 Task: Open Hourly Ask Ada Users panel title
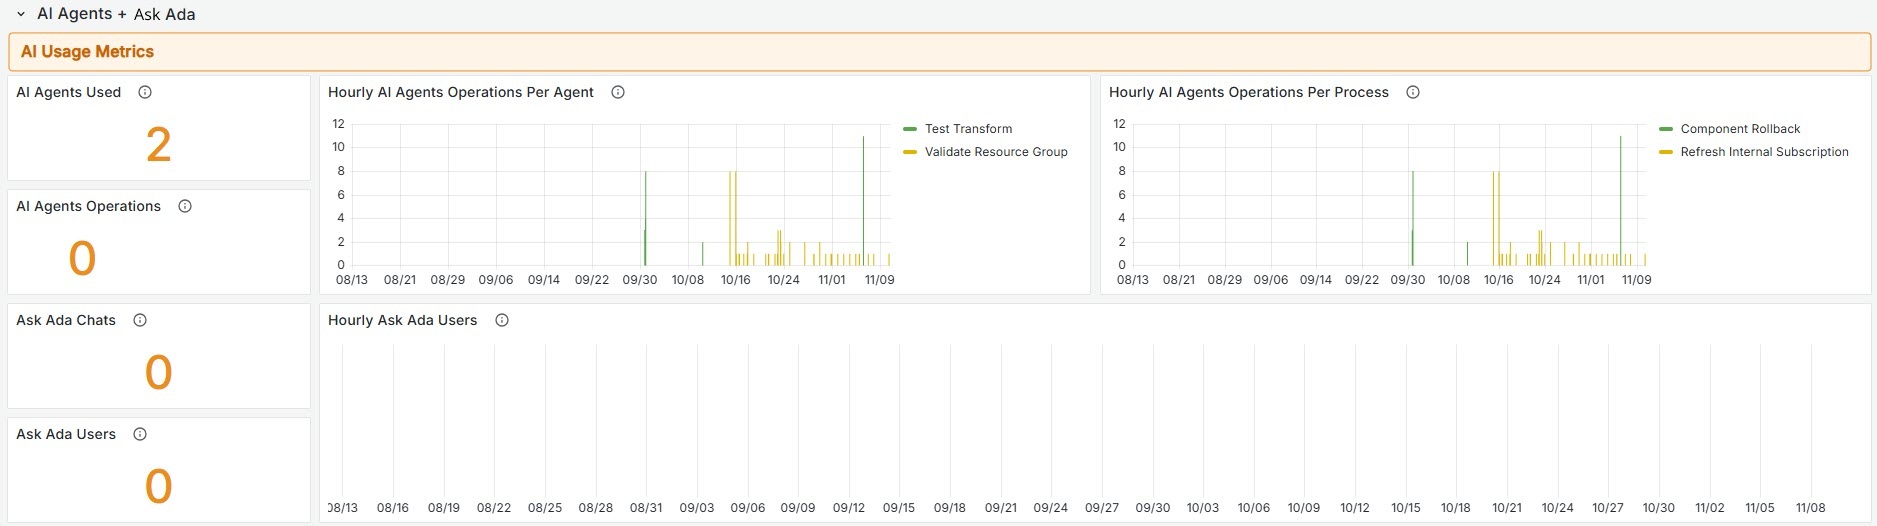coord(402,320)
